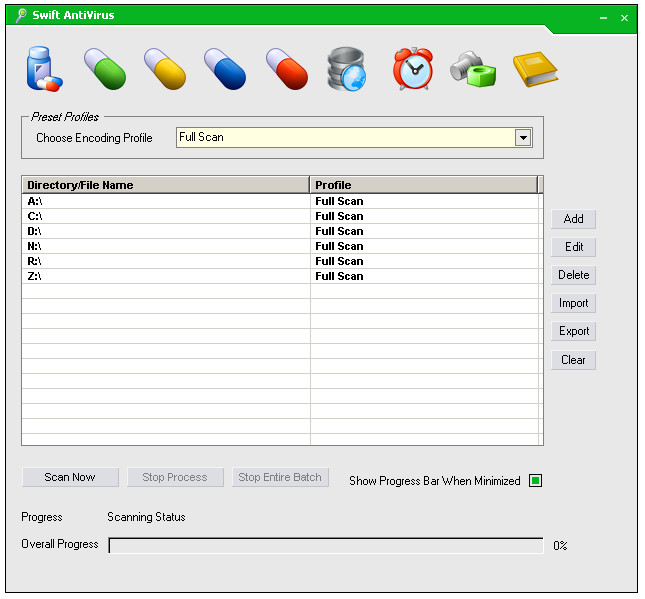Click the Clear button
645x599 pixels.
(573, 360)
